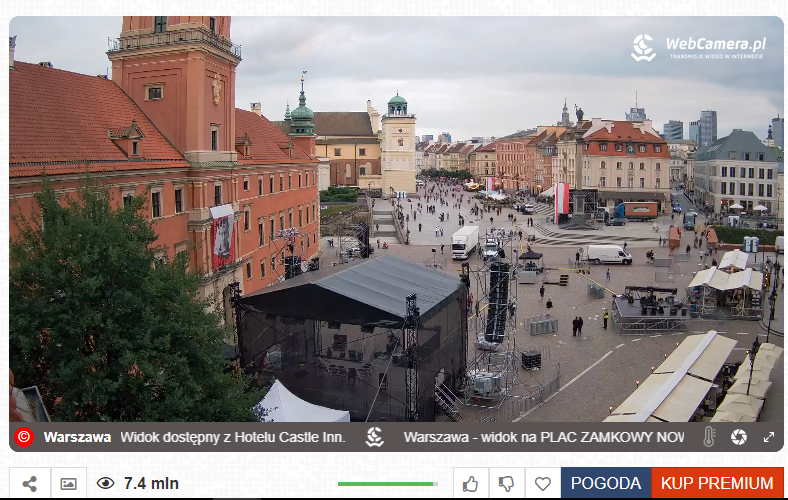This screenshot has height=500, width=788.
Task: Open the image gallery icon
Action: click(x=68, y=483)
